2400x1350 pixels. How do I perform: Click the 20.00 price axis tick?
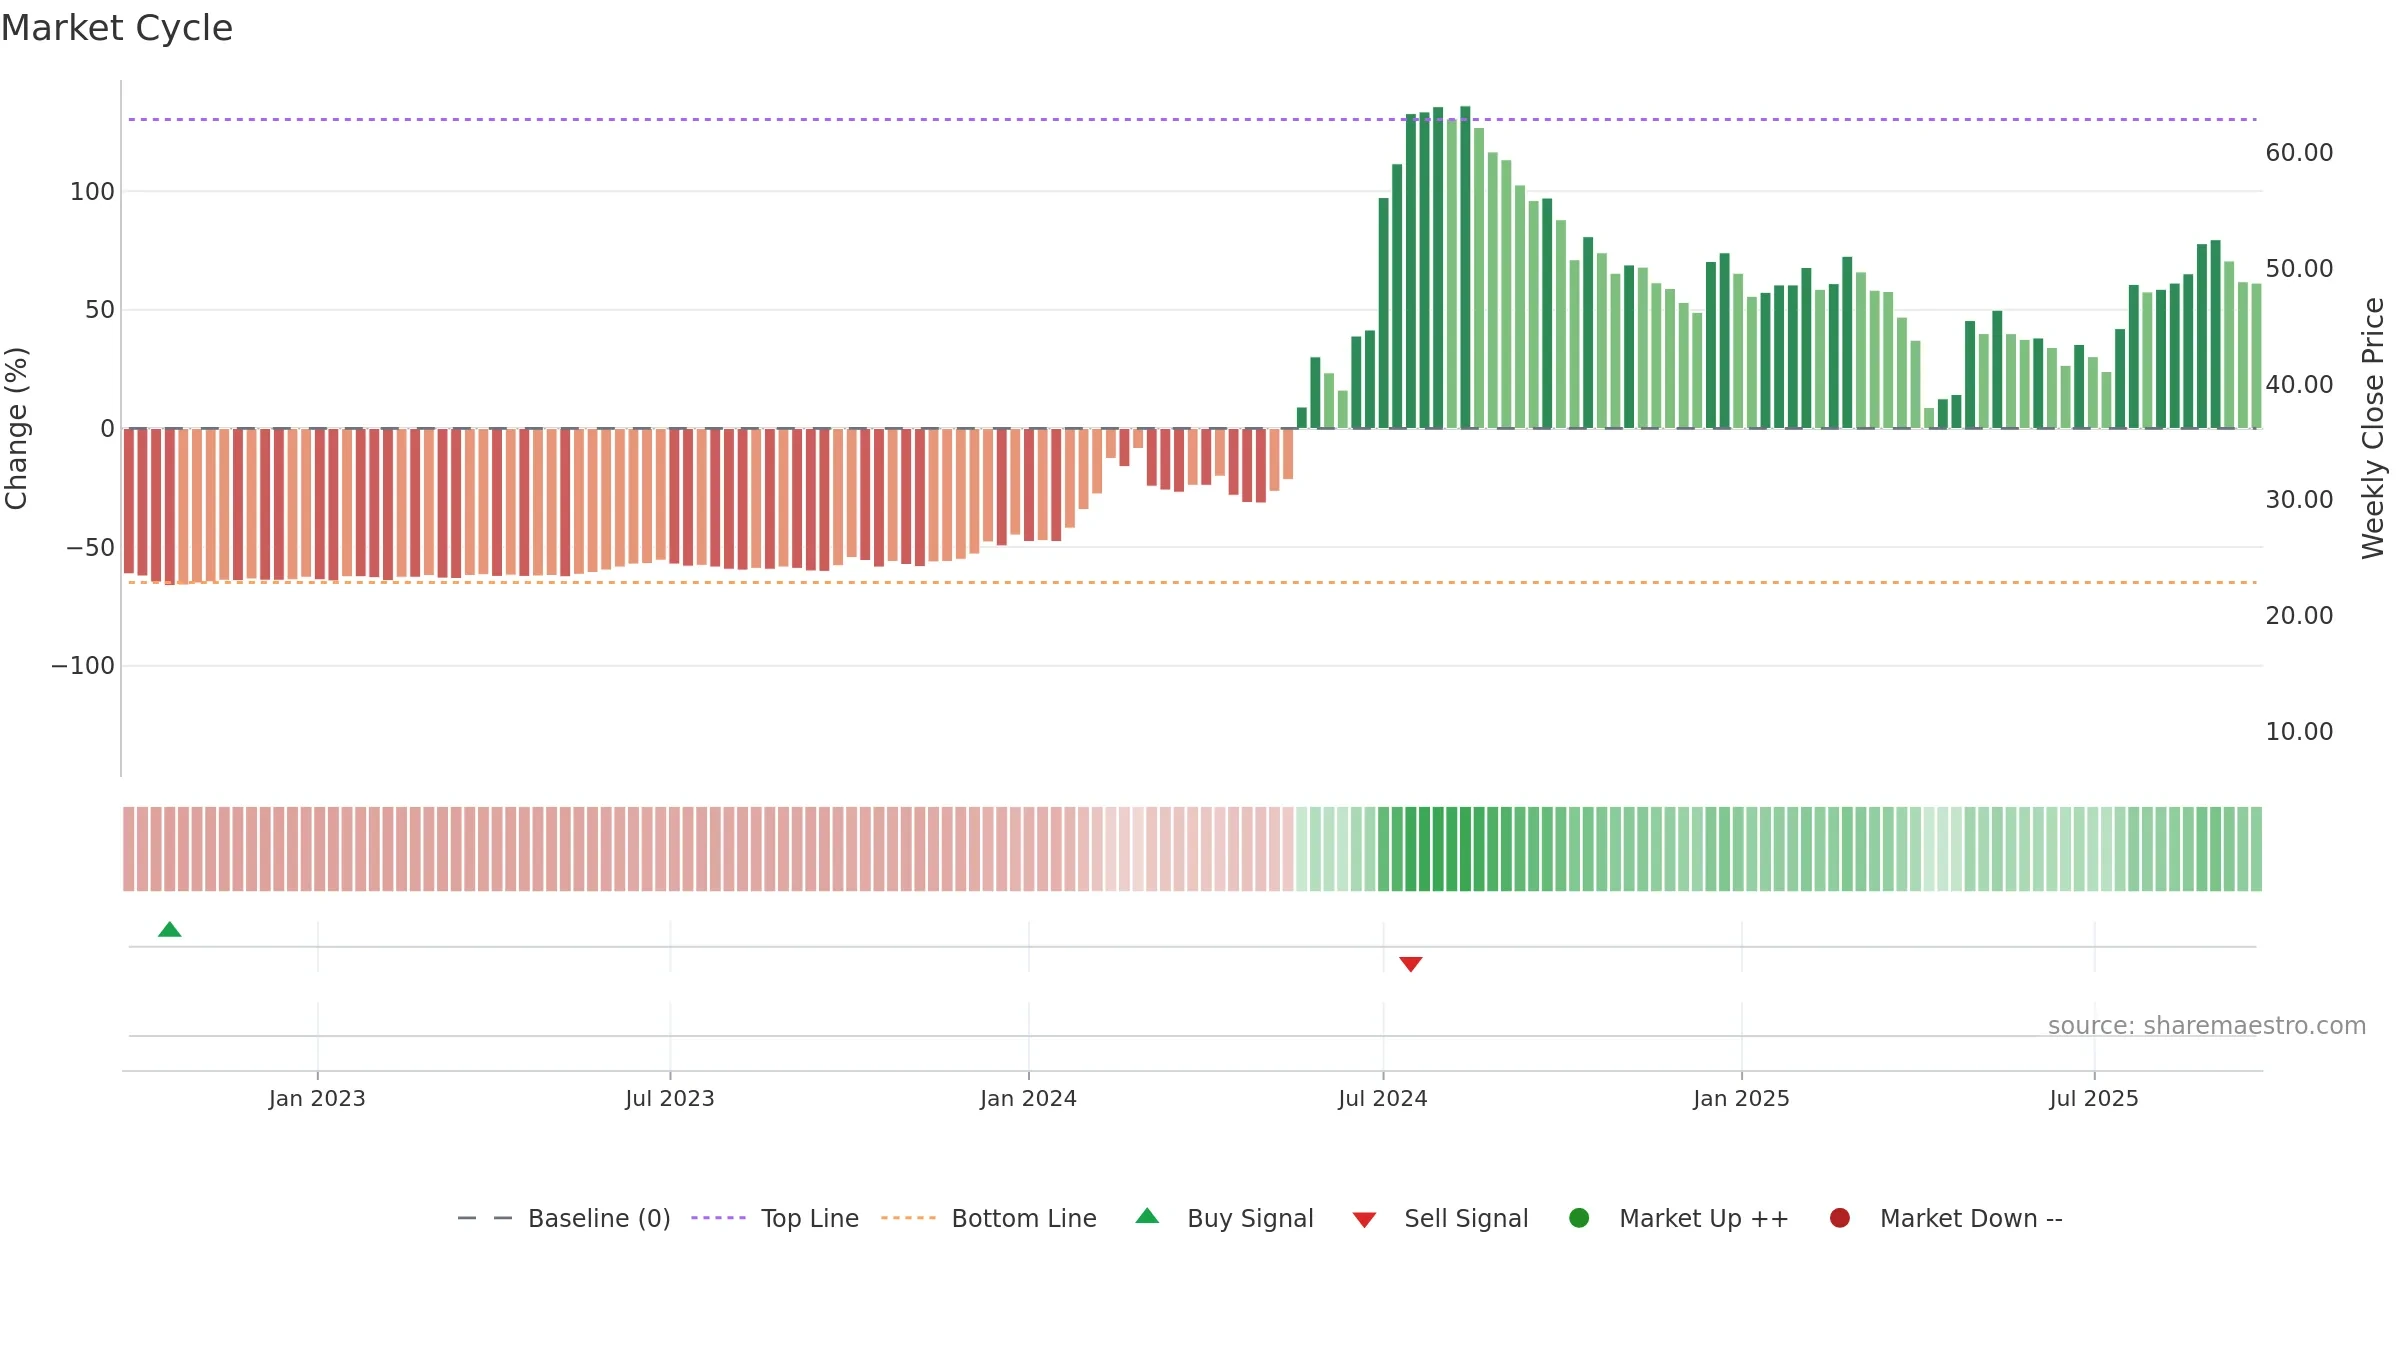coord(2299,616)
